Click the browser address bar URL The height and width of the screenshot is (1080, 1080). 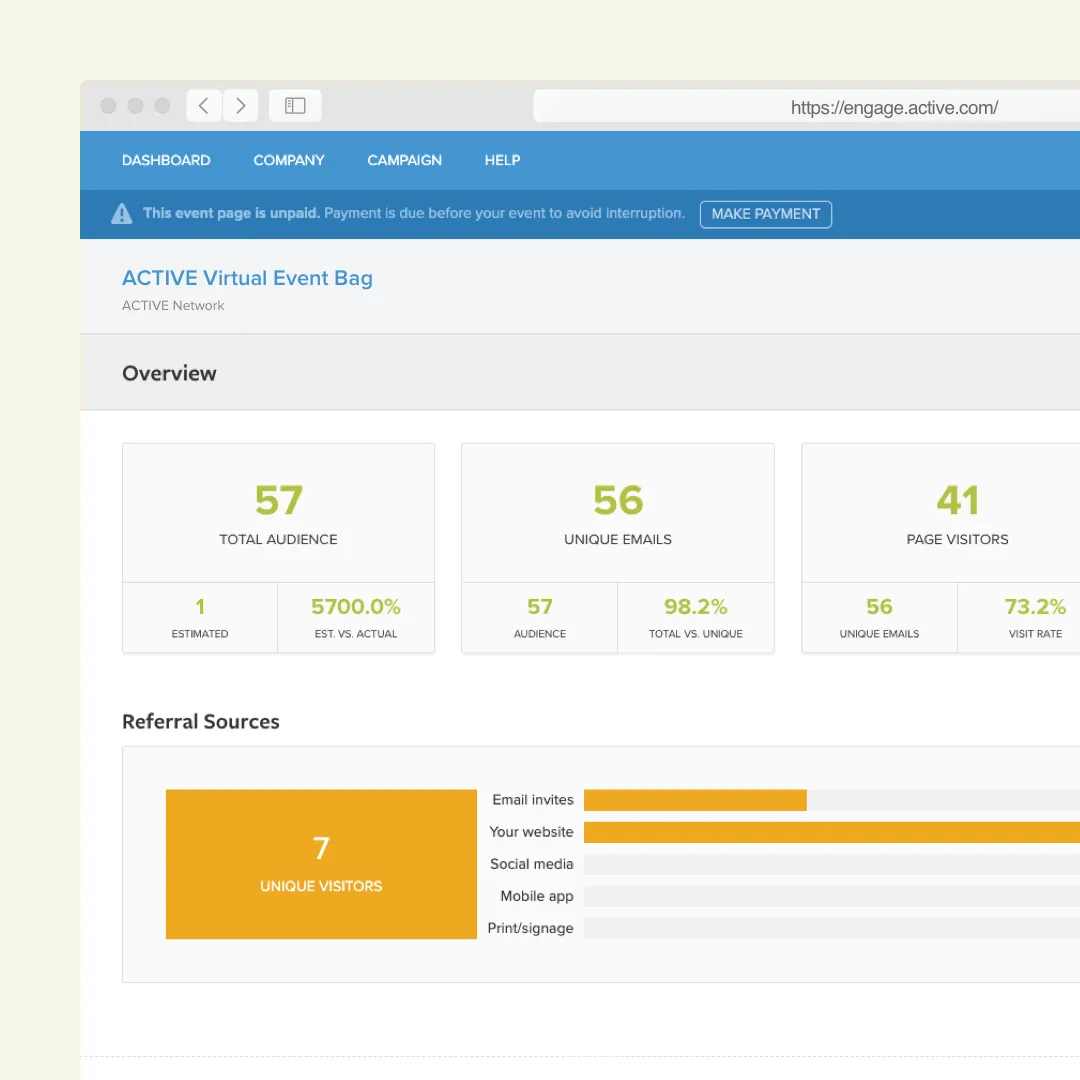point(894,108)
